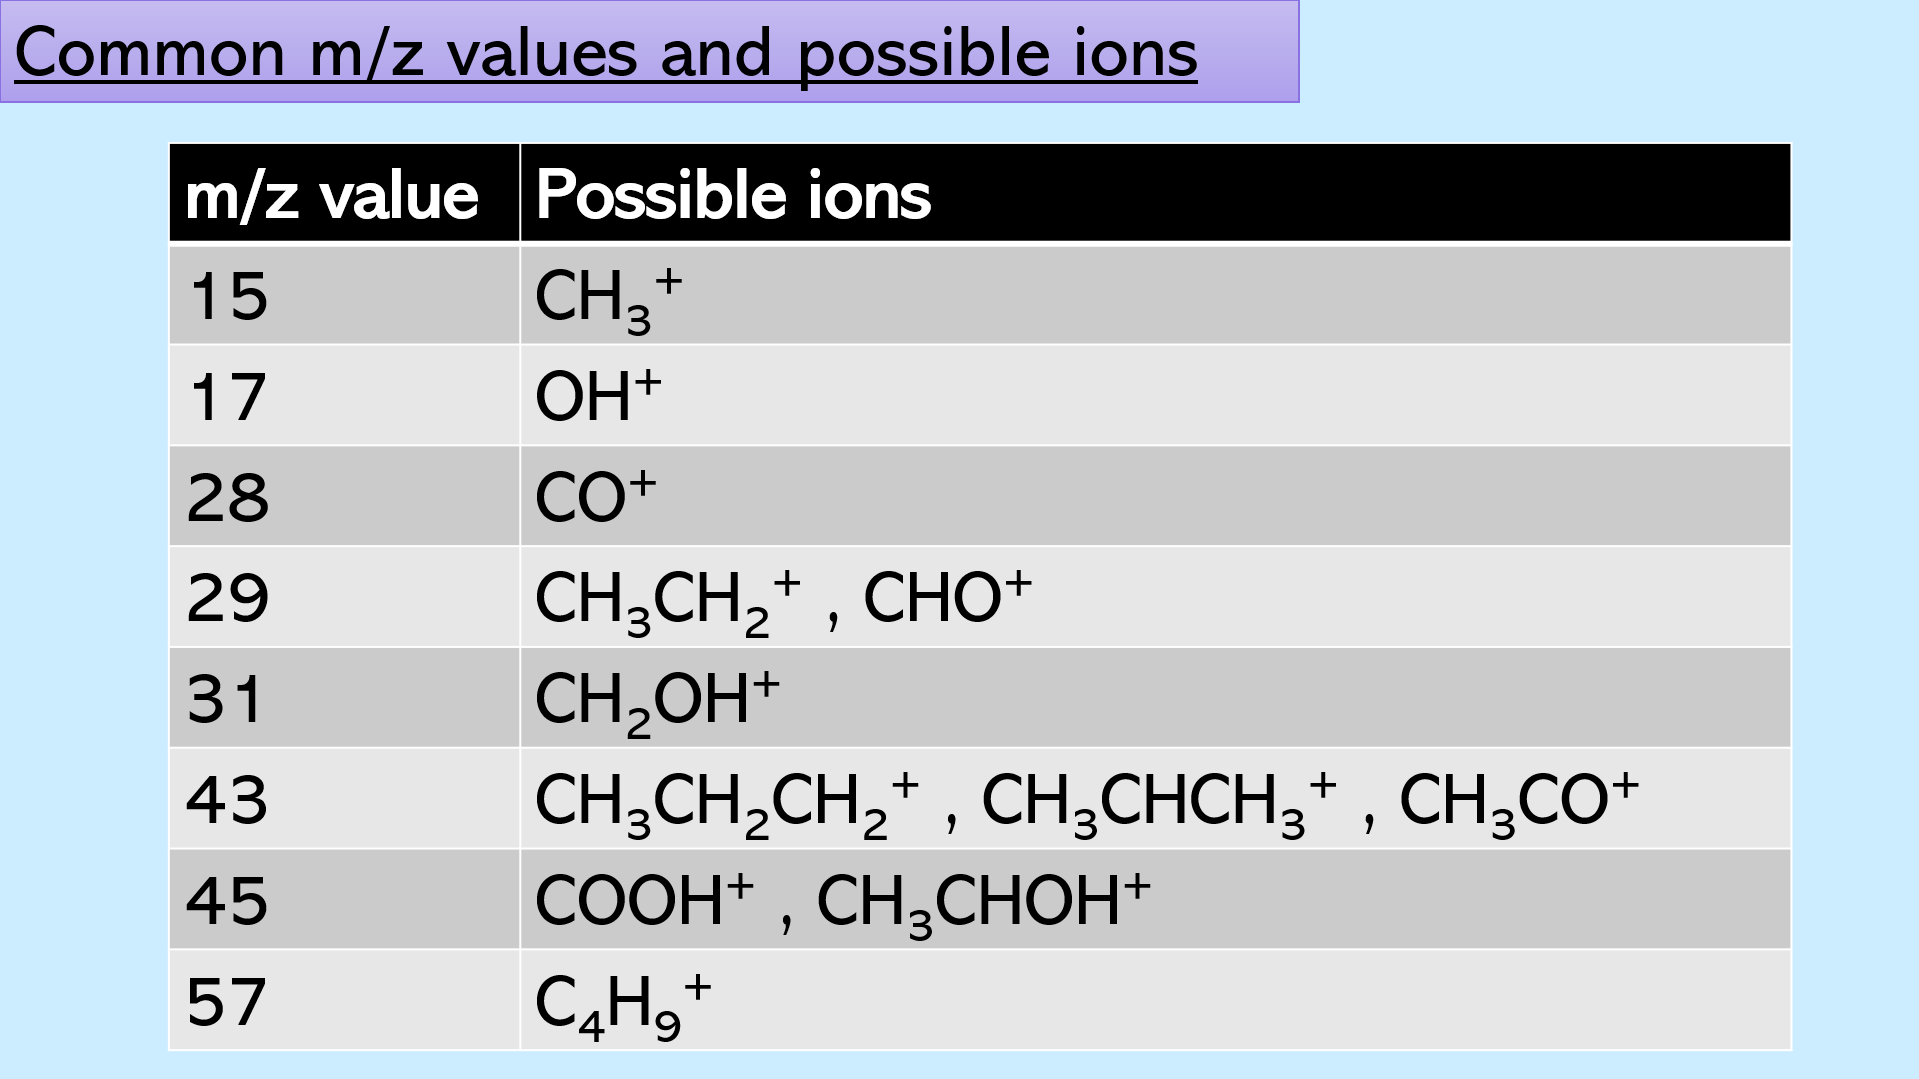Image resolution: width=1919 pixels, height=1079 pixels.
Task: Select the 'm/z value' header cell
Action: (345, 193)
